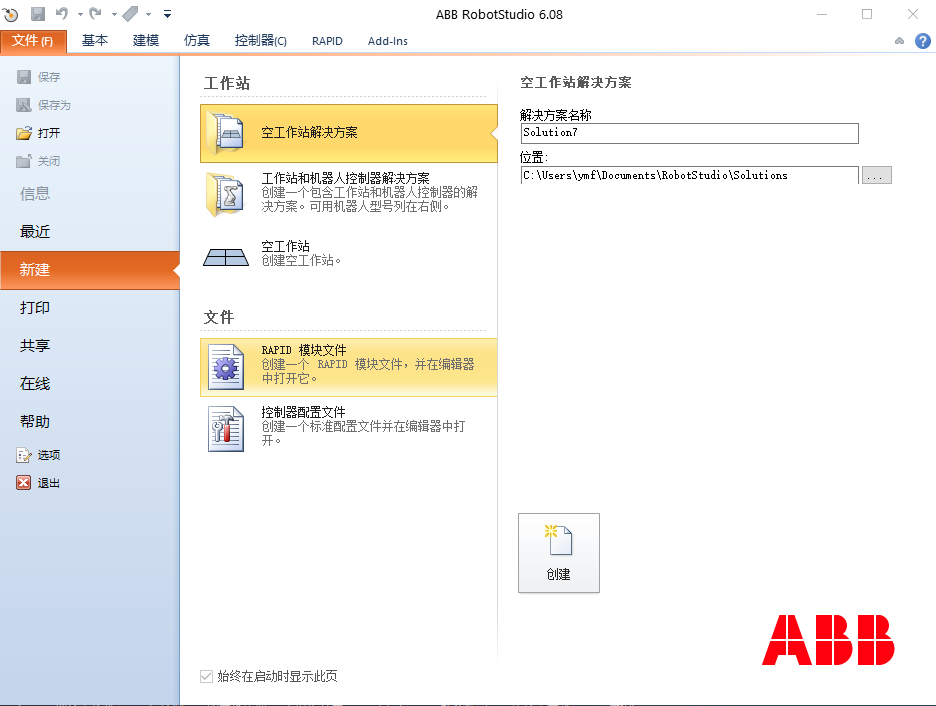Switch to the Add-Ins ribbon tab
The width and height of the screenshot is (936, 706).
(x=387, y=41)
